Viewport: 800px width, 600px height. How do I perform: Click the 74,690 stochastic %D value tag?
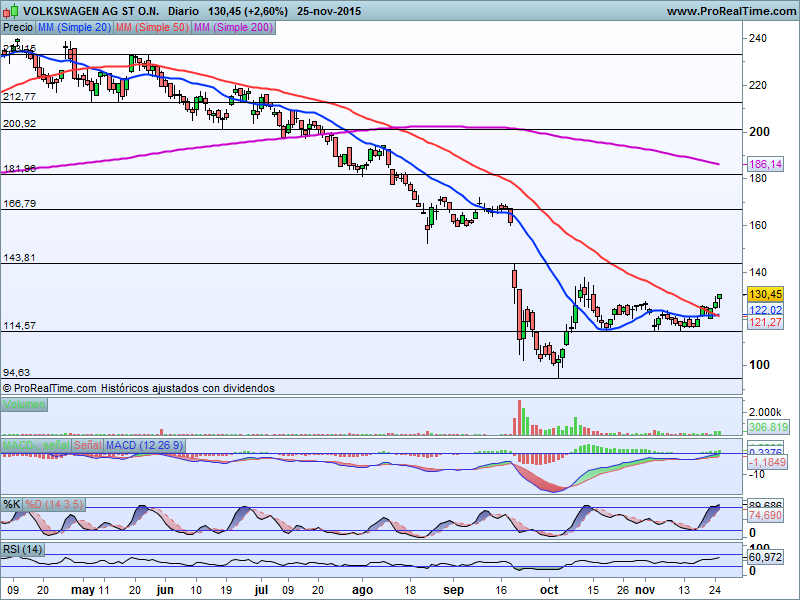[x=765, y=515]
